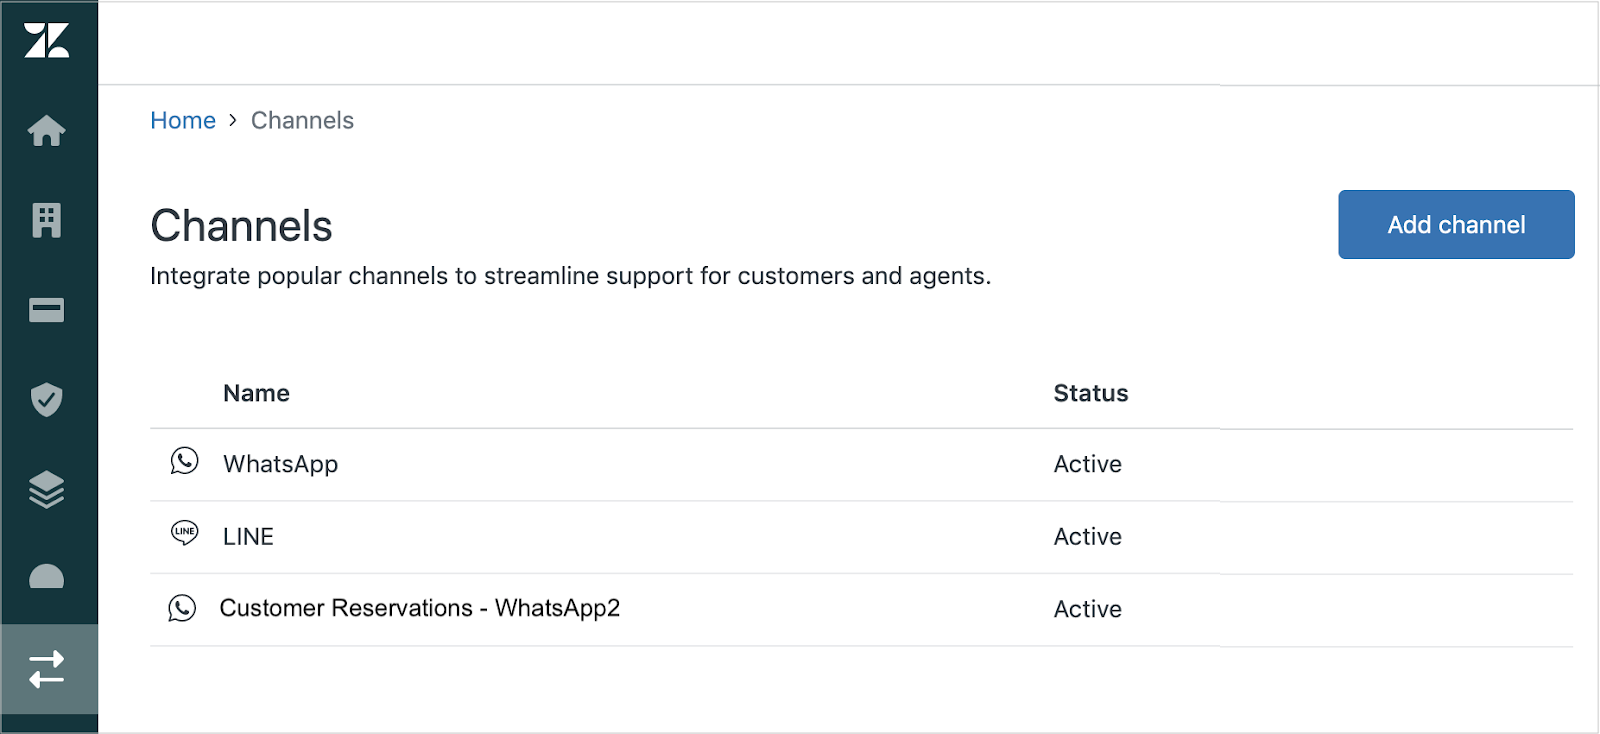Open the LINE channel entry
The height and width of the screenshot is (734, 1600).
click(x=248, y=537)
